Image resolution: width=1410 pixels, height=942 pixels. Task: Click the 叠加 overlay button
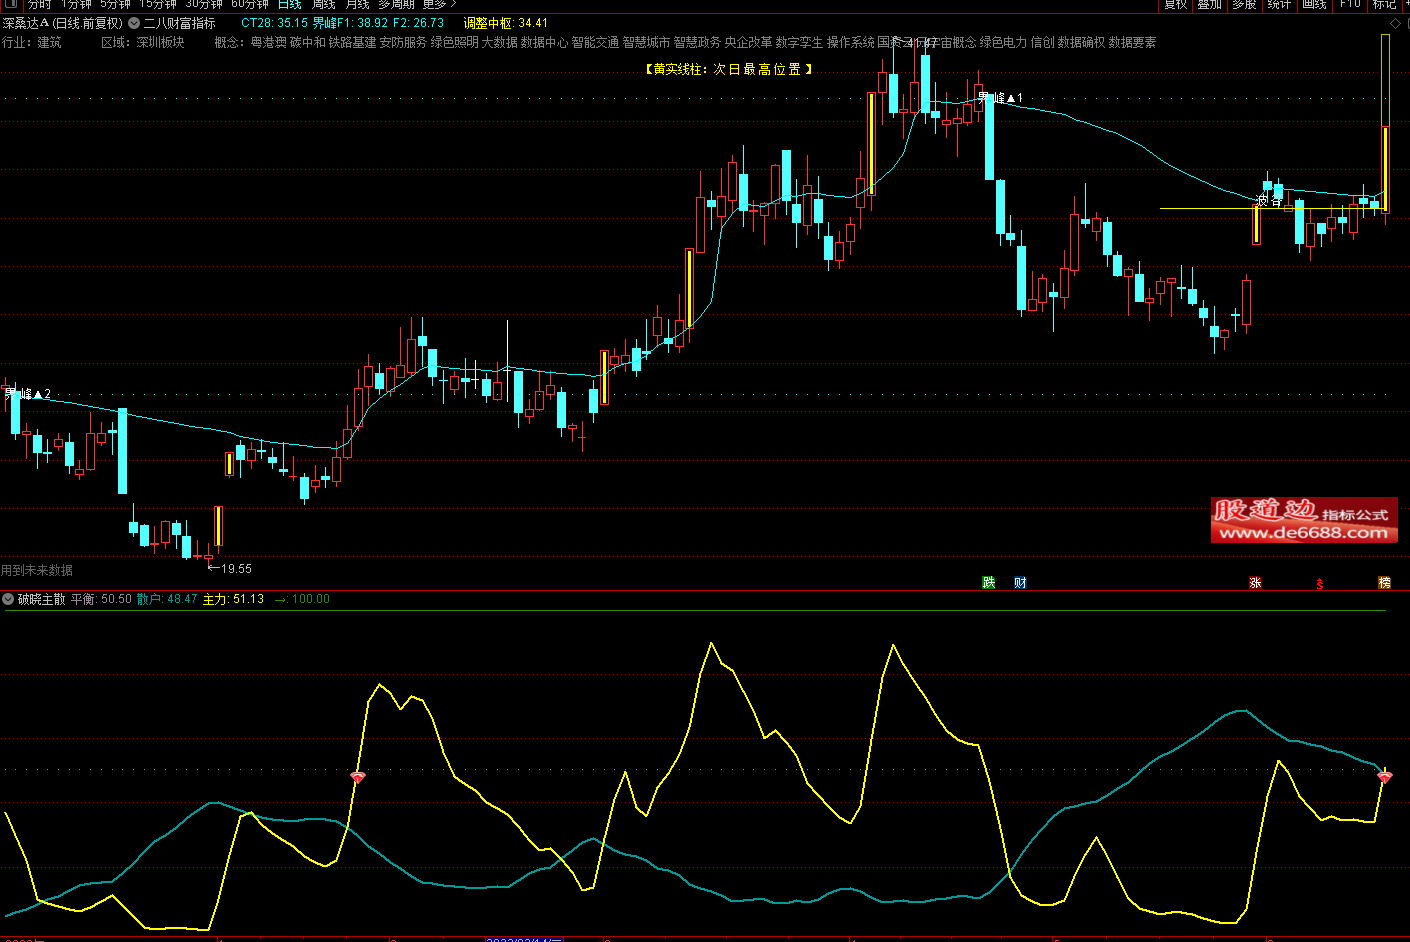(x=1210, y=4)
